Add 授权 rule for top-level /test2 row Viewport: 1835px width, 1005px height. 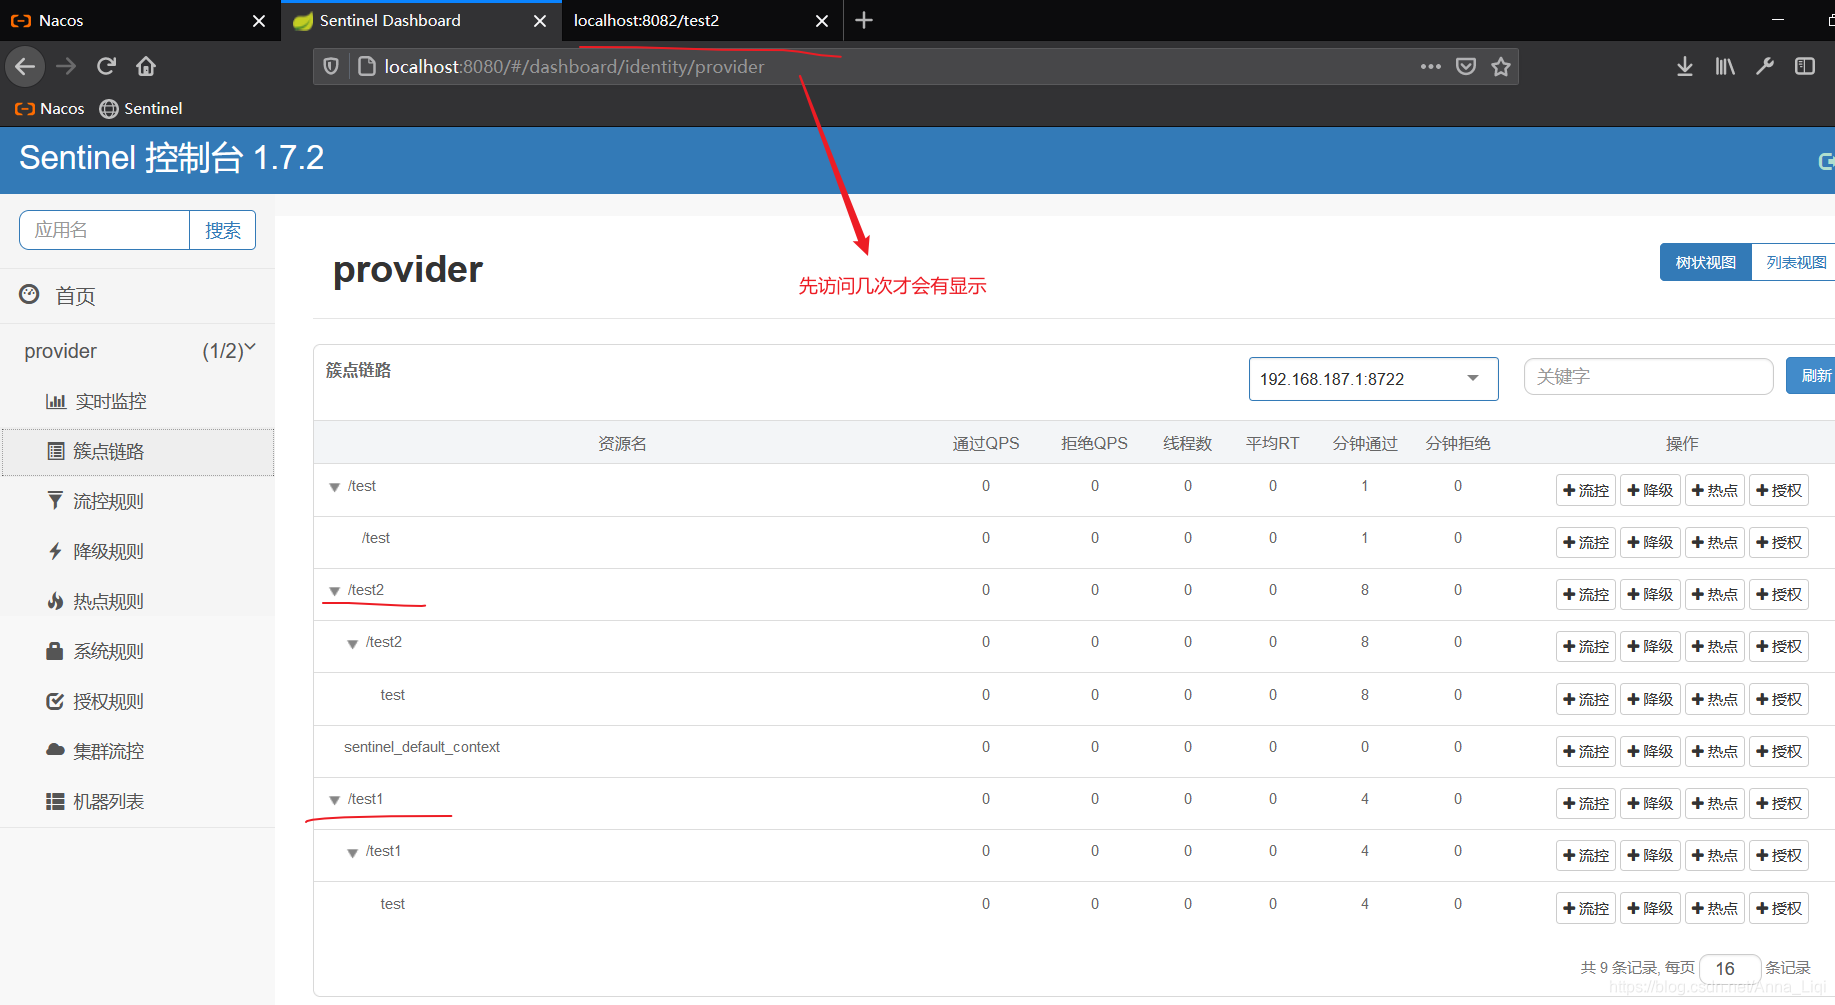click(x=1779, y=594)
